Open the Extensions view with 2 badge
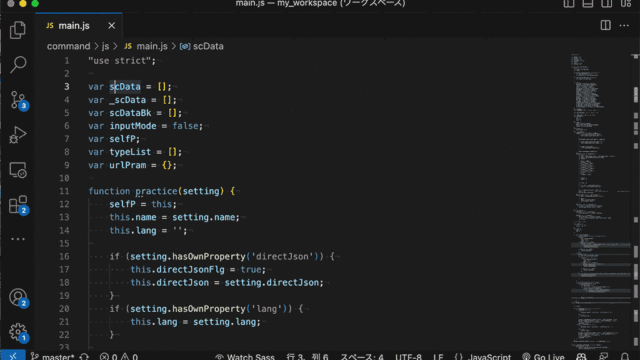 [x=18, y=205]
